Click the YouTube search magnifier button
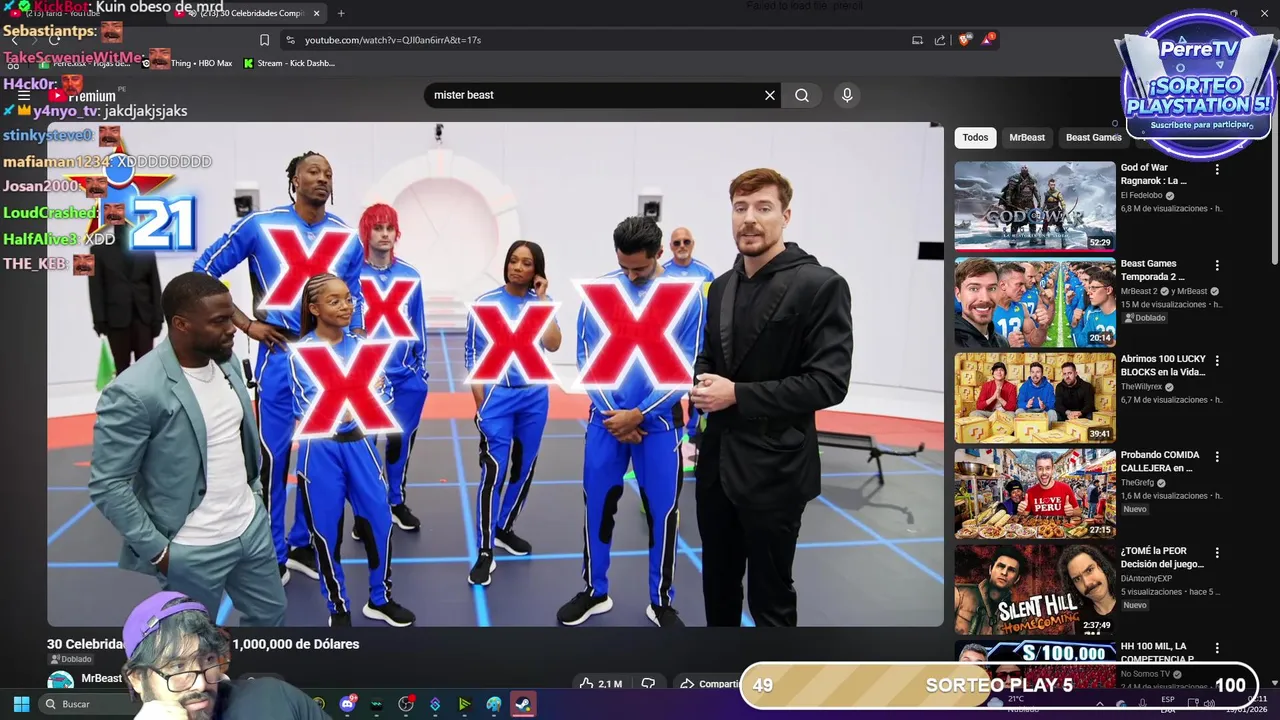 click(802, 95)
